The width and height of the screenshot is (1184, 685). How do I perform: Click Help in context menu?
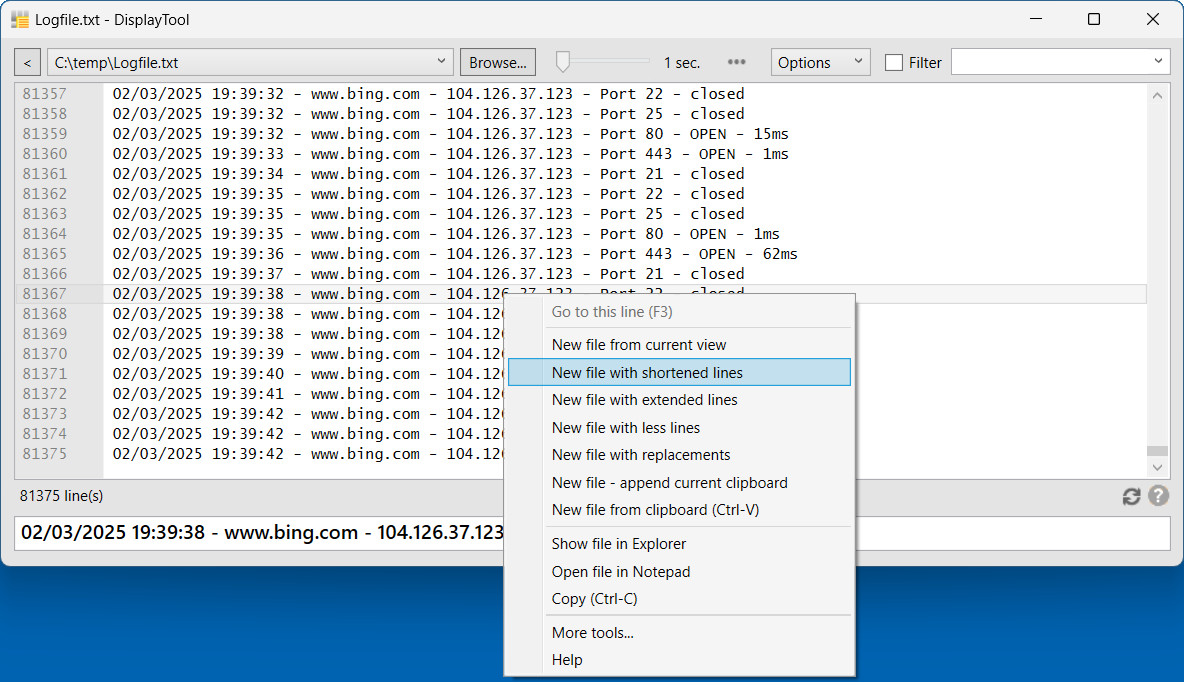tap(679, 661)
